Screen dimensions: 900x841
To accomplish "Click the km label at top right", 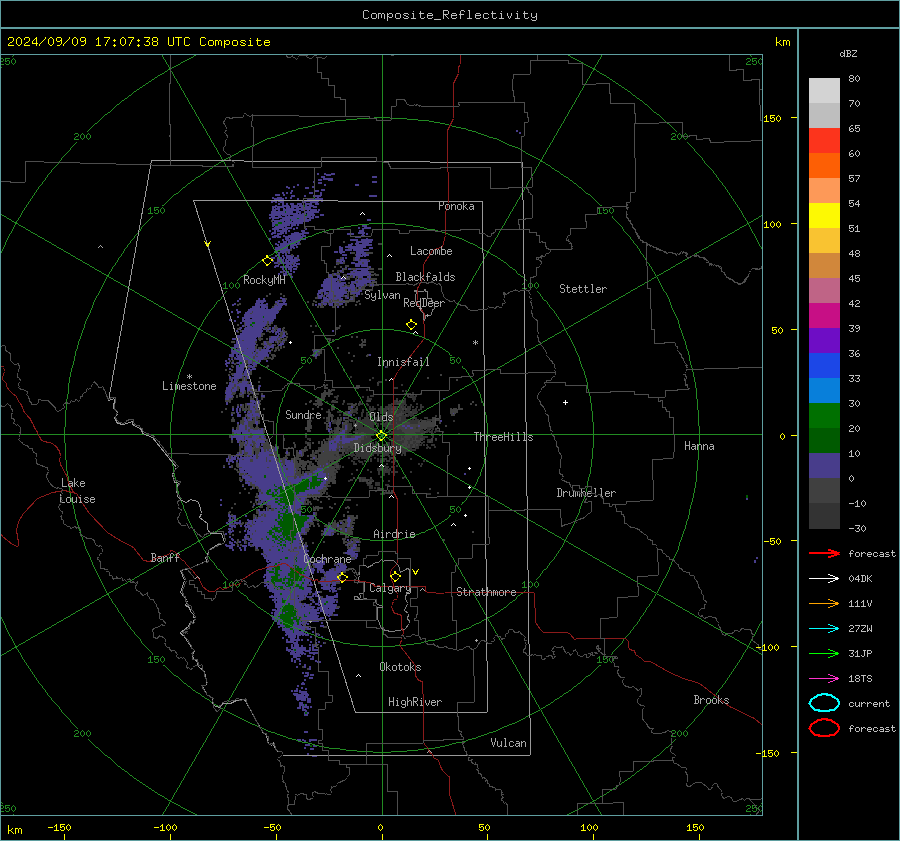I will pos(782,42).
